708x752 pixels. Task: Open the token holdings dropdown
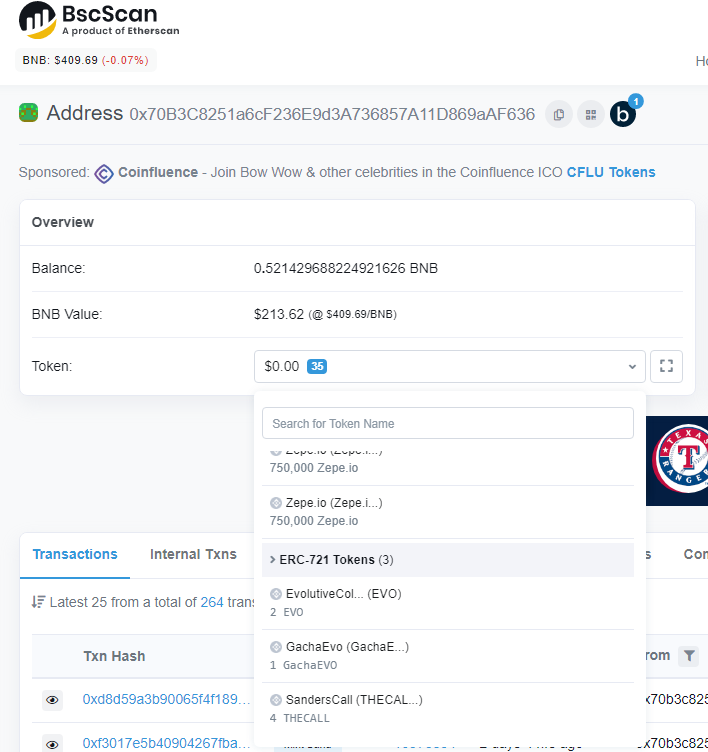(449, 366)
